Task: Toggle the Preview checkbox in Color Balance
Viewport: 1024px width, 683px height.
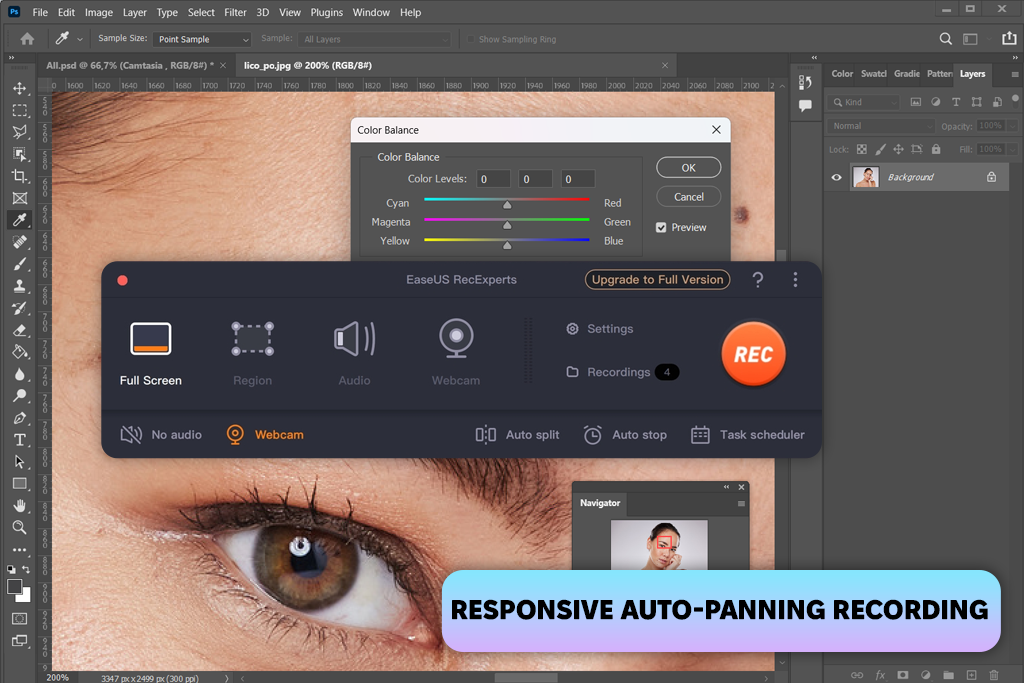Action: point(661,227)
